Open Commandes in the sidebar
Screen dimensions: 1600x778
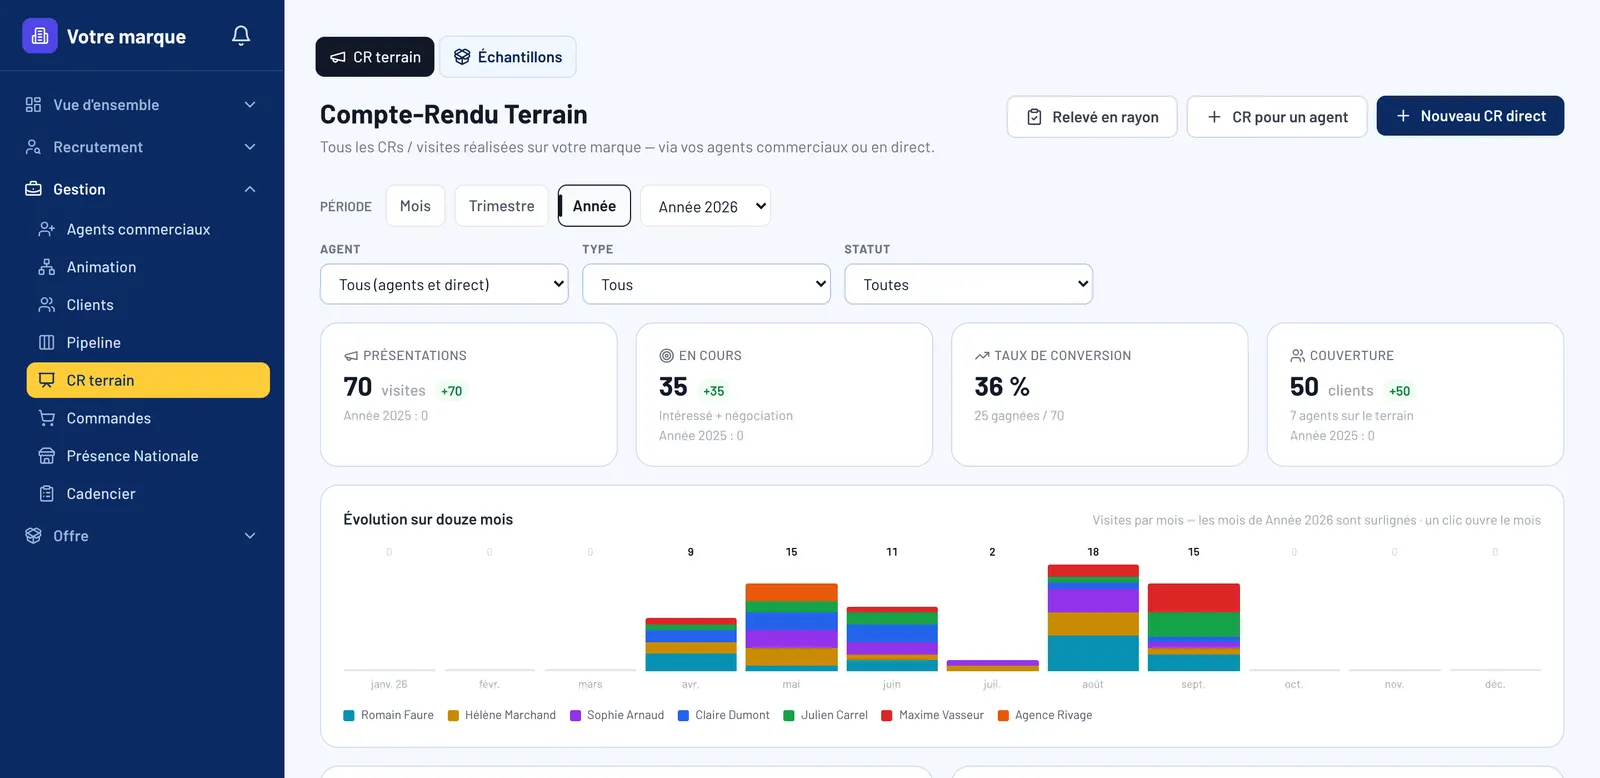click(148, 418)
